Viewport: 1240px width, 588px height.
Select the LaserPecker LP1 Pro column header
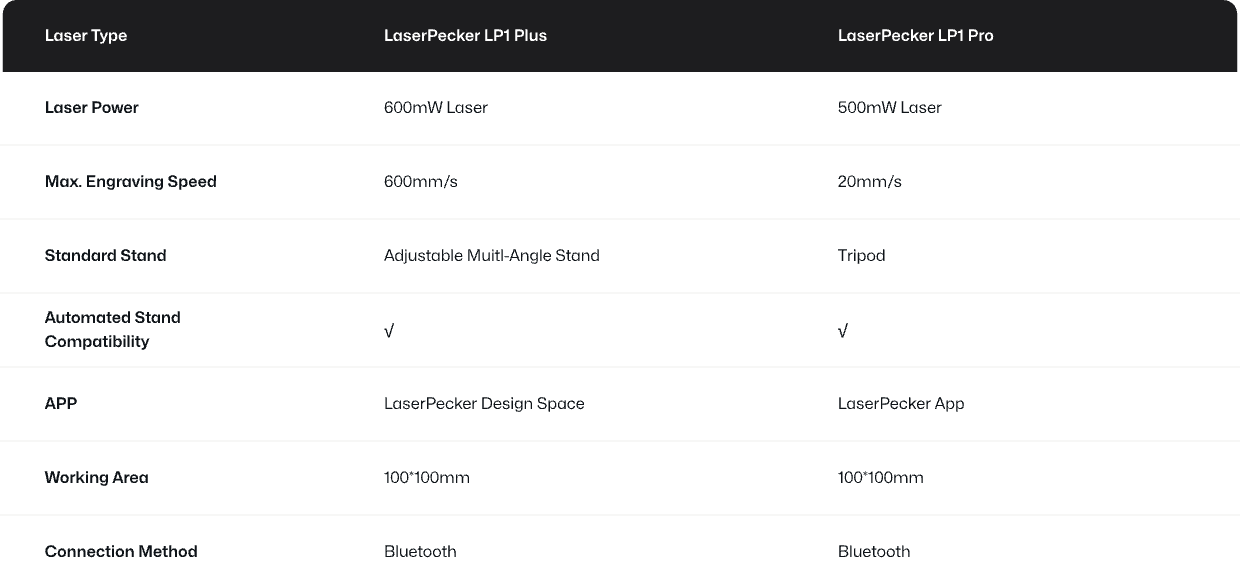click(915, 36)
